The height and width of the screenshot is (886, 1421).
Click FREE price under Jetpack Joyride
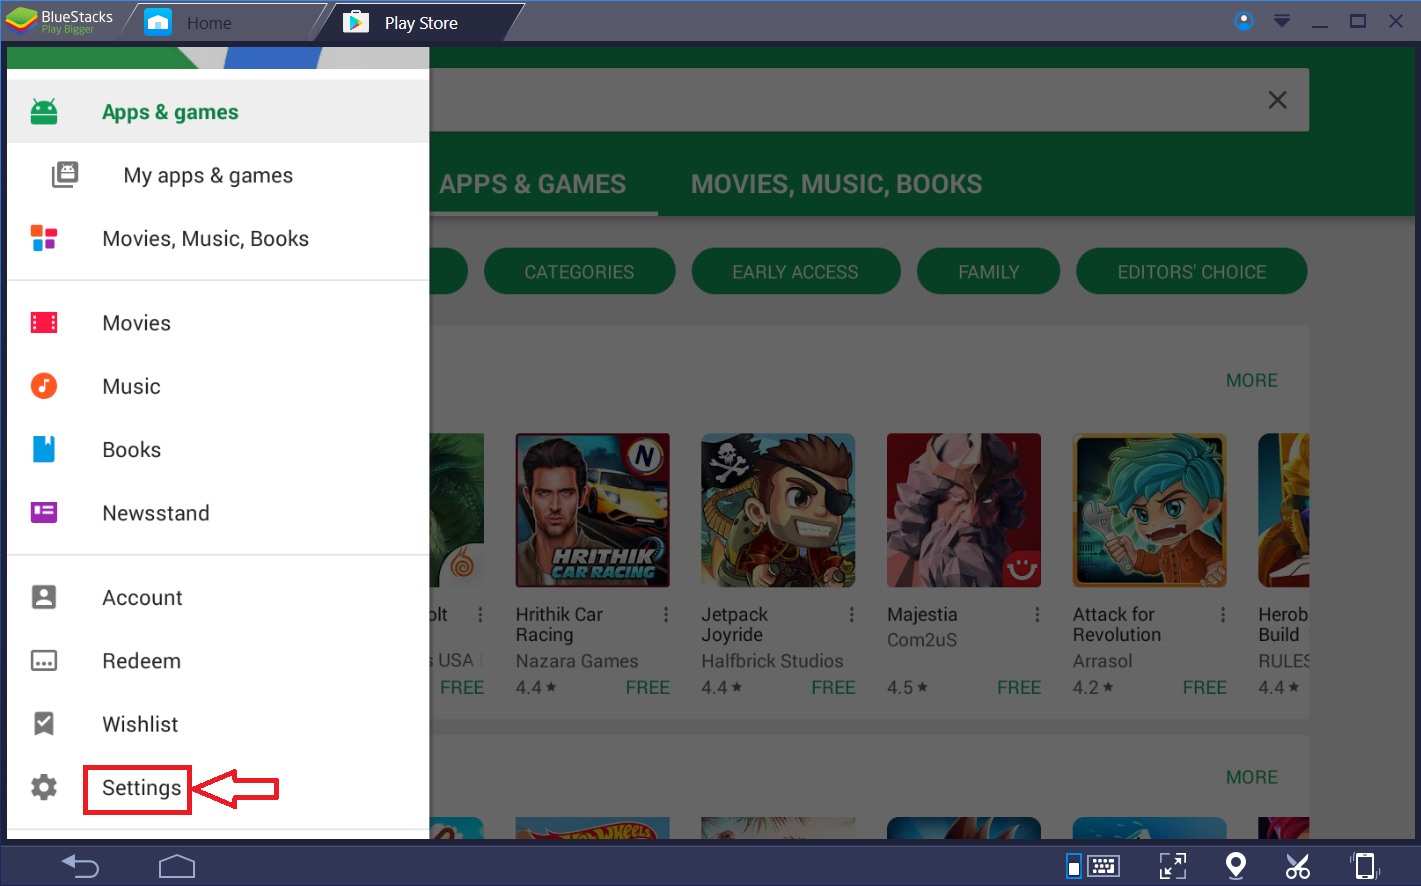pyautogui.click(x=833, y=687)
